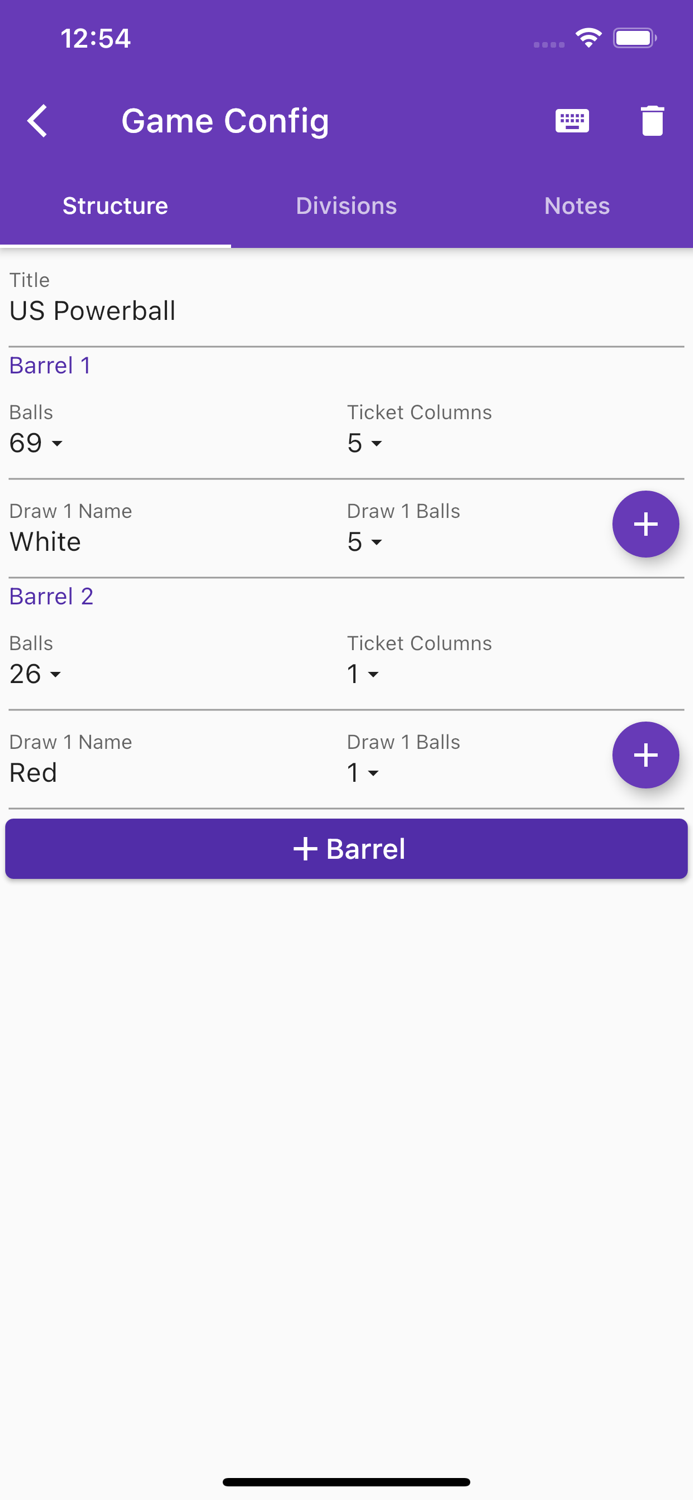Image resolution: width=693 pixels, height=1500 pixels.
Task: Select the Barrel 1 heading link
Action: (x=49, y=366)
